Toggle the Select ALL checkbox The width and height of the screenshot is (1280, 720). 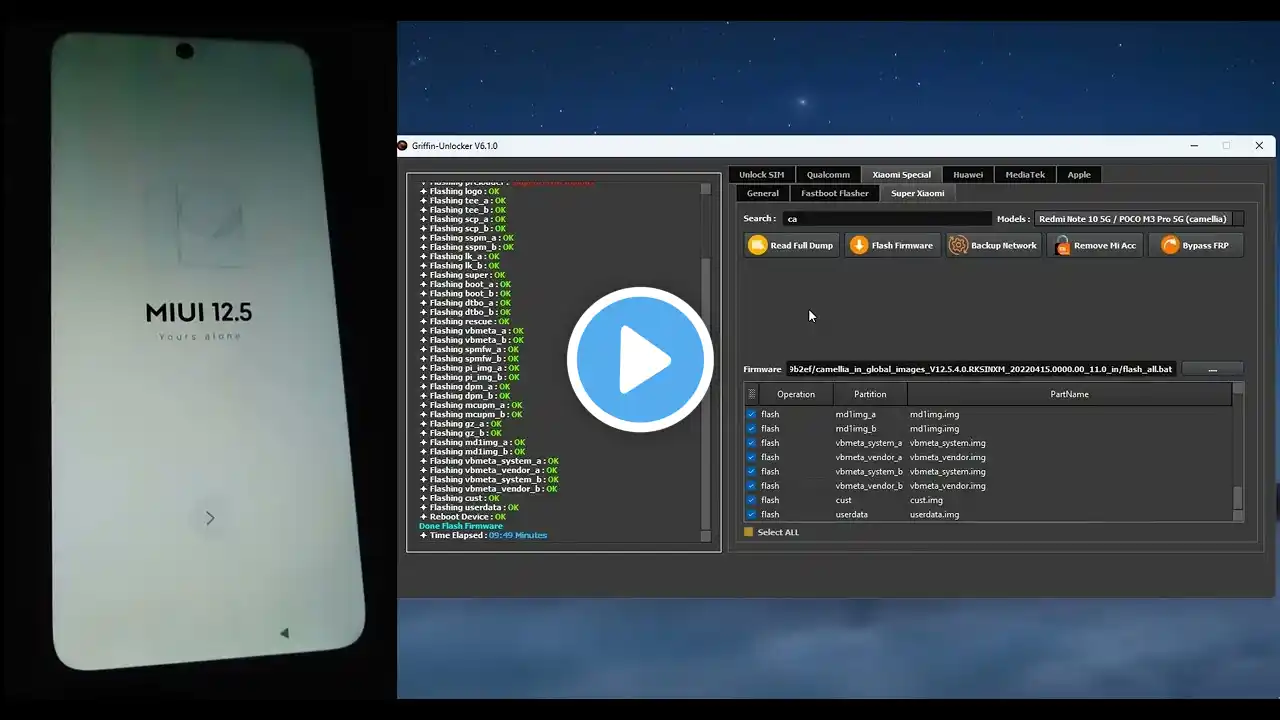748,532
